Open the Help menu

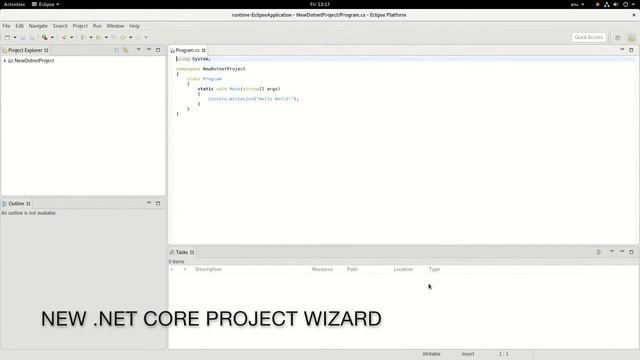(x=134, y=26)
